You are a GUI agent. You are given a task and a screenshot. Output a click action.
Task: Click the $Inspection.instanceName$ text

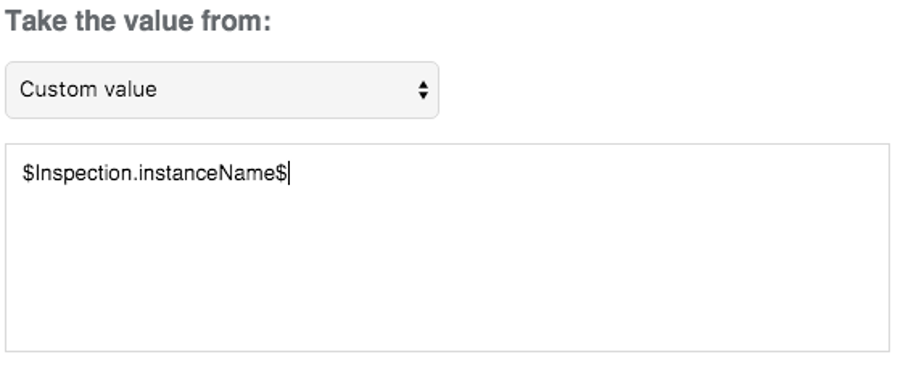coord(155,173)
